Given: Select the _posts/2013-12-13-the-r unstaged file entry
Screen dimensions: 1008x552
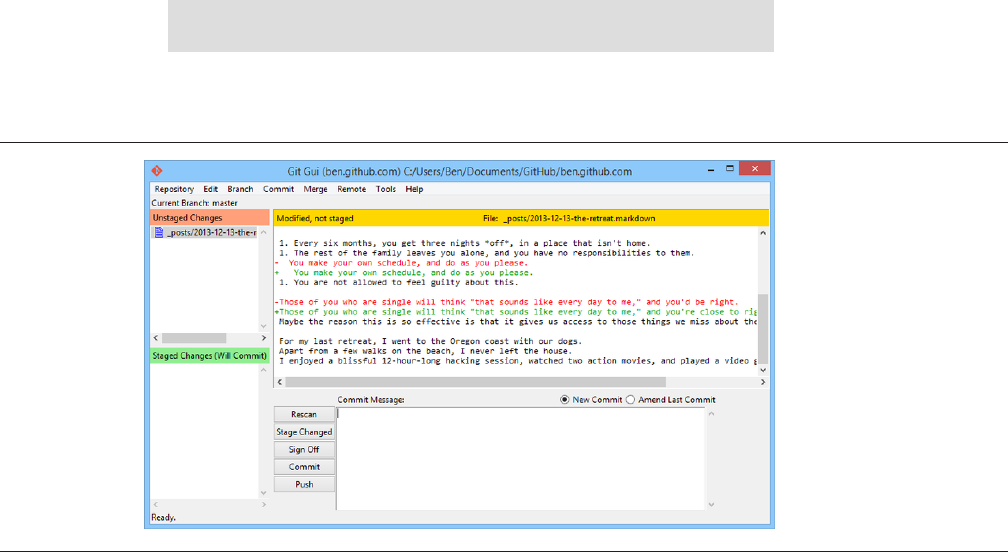Looking at the screenshot, I should click(206, 233).
